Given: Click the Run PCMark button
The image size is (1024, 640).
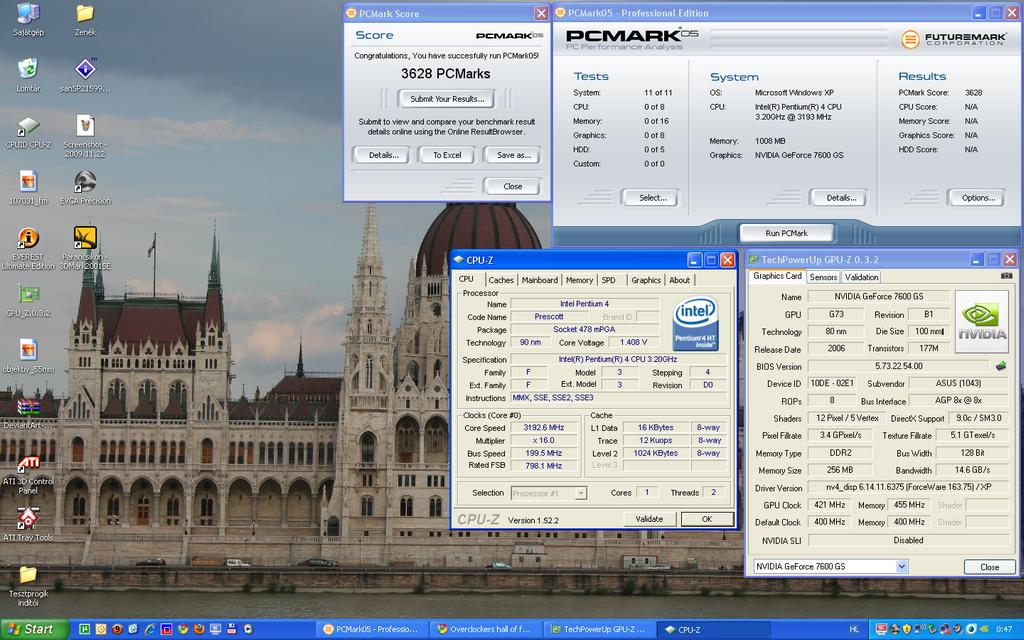Looking at the screenshot, I should (786, 232).
